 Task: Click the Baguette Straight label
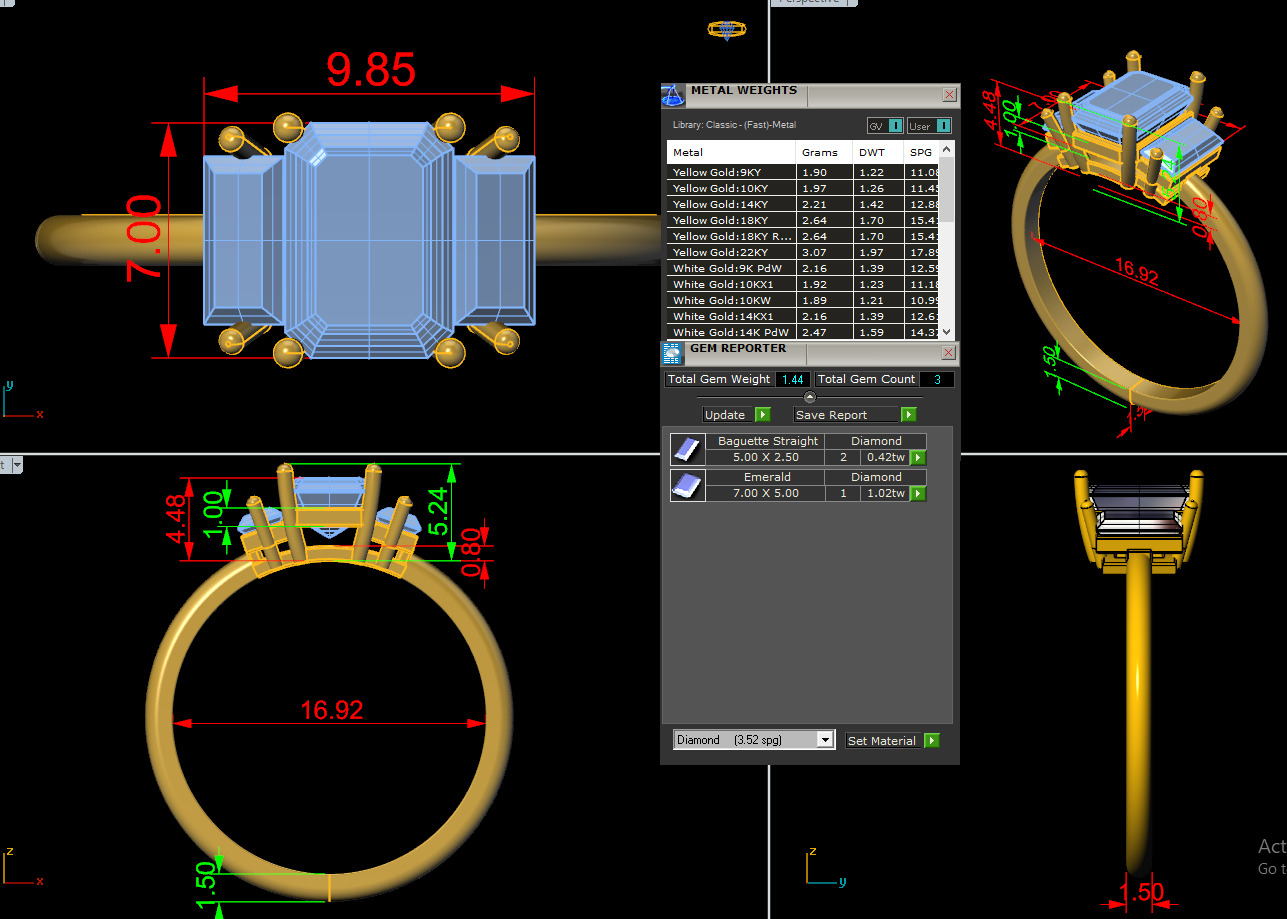coord(767,441)
